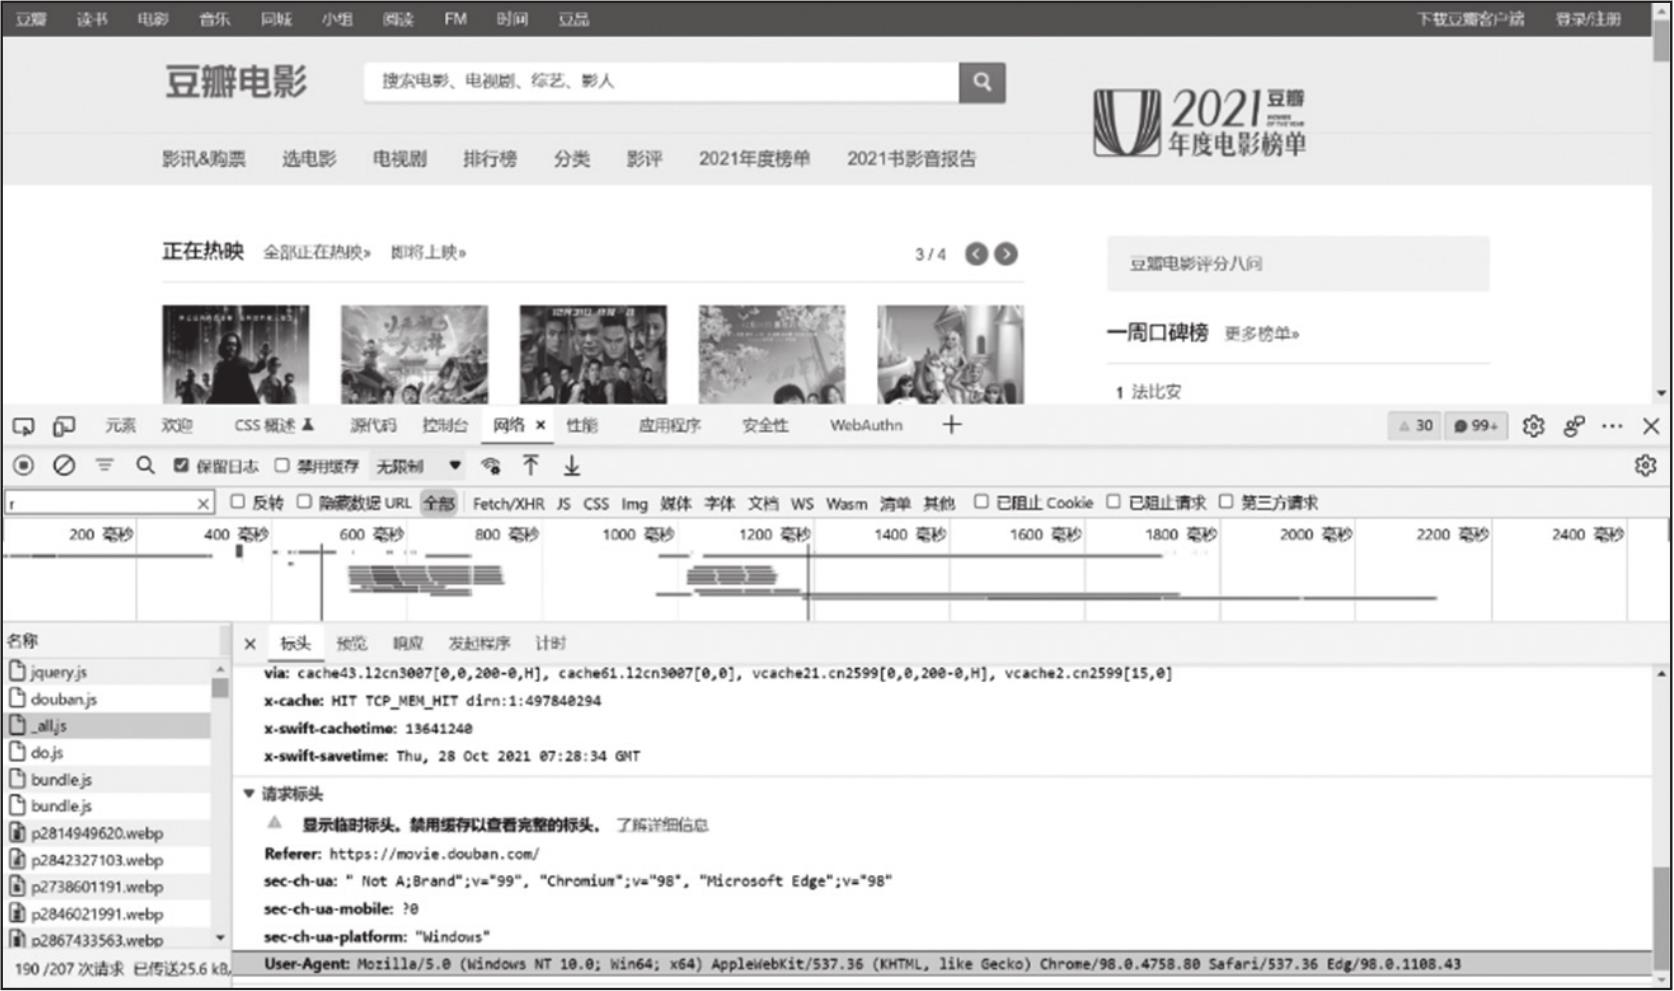Click the timeline overview at 1200 毫秒 marker

[774, 535]
